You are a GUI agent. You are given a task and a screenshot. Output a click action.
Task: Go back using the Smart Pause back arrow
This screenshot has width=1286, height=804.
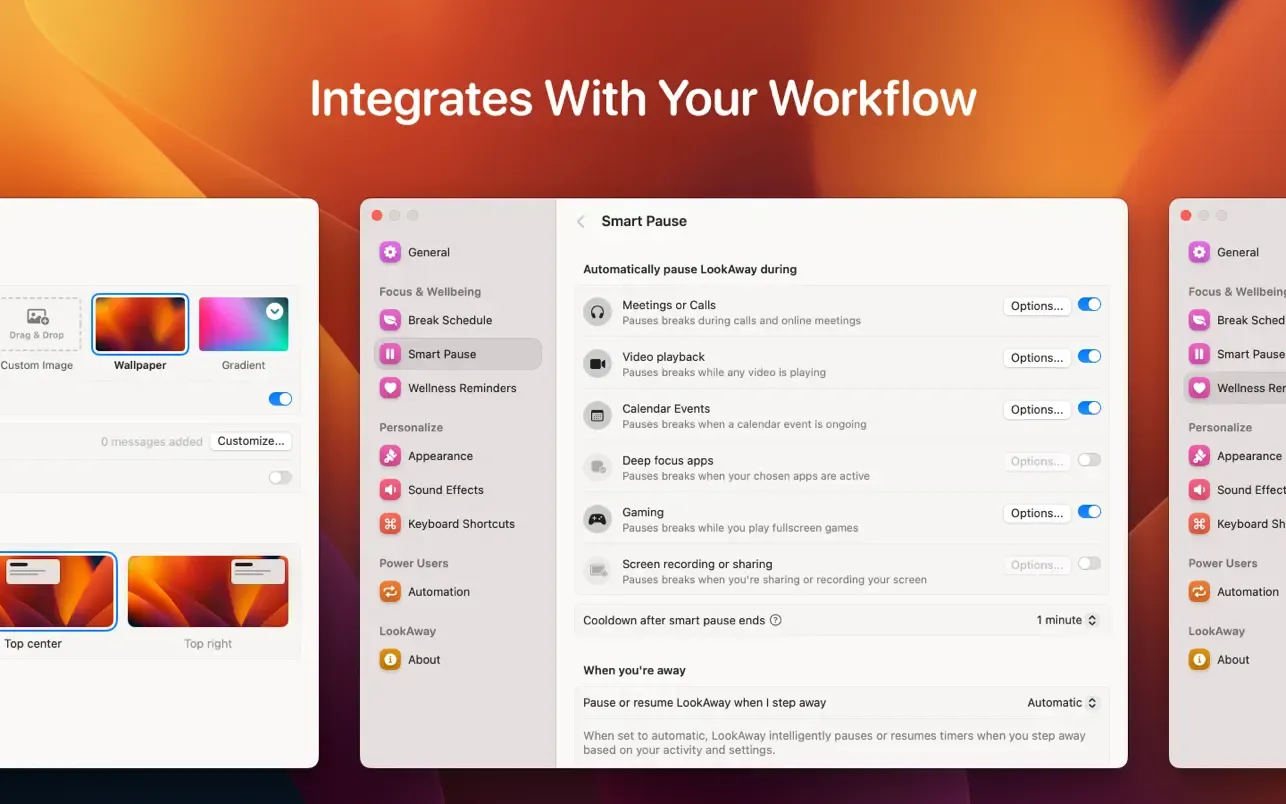tap(581, 222)
